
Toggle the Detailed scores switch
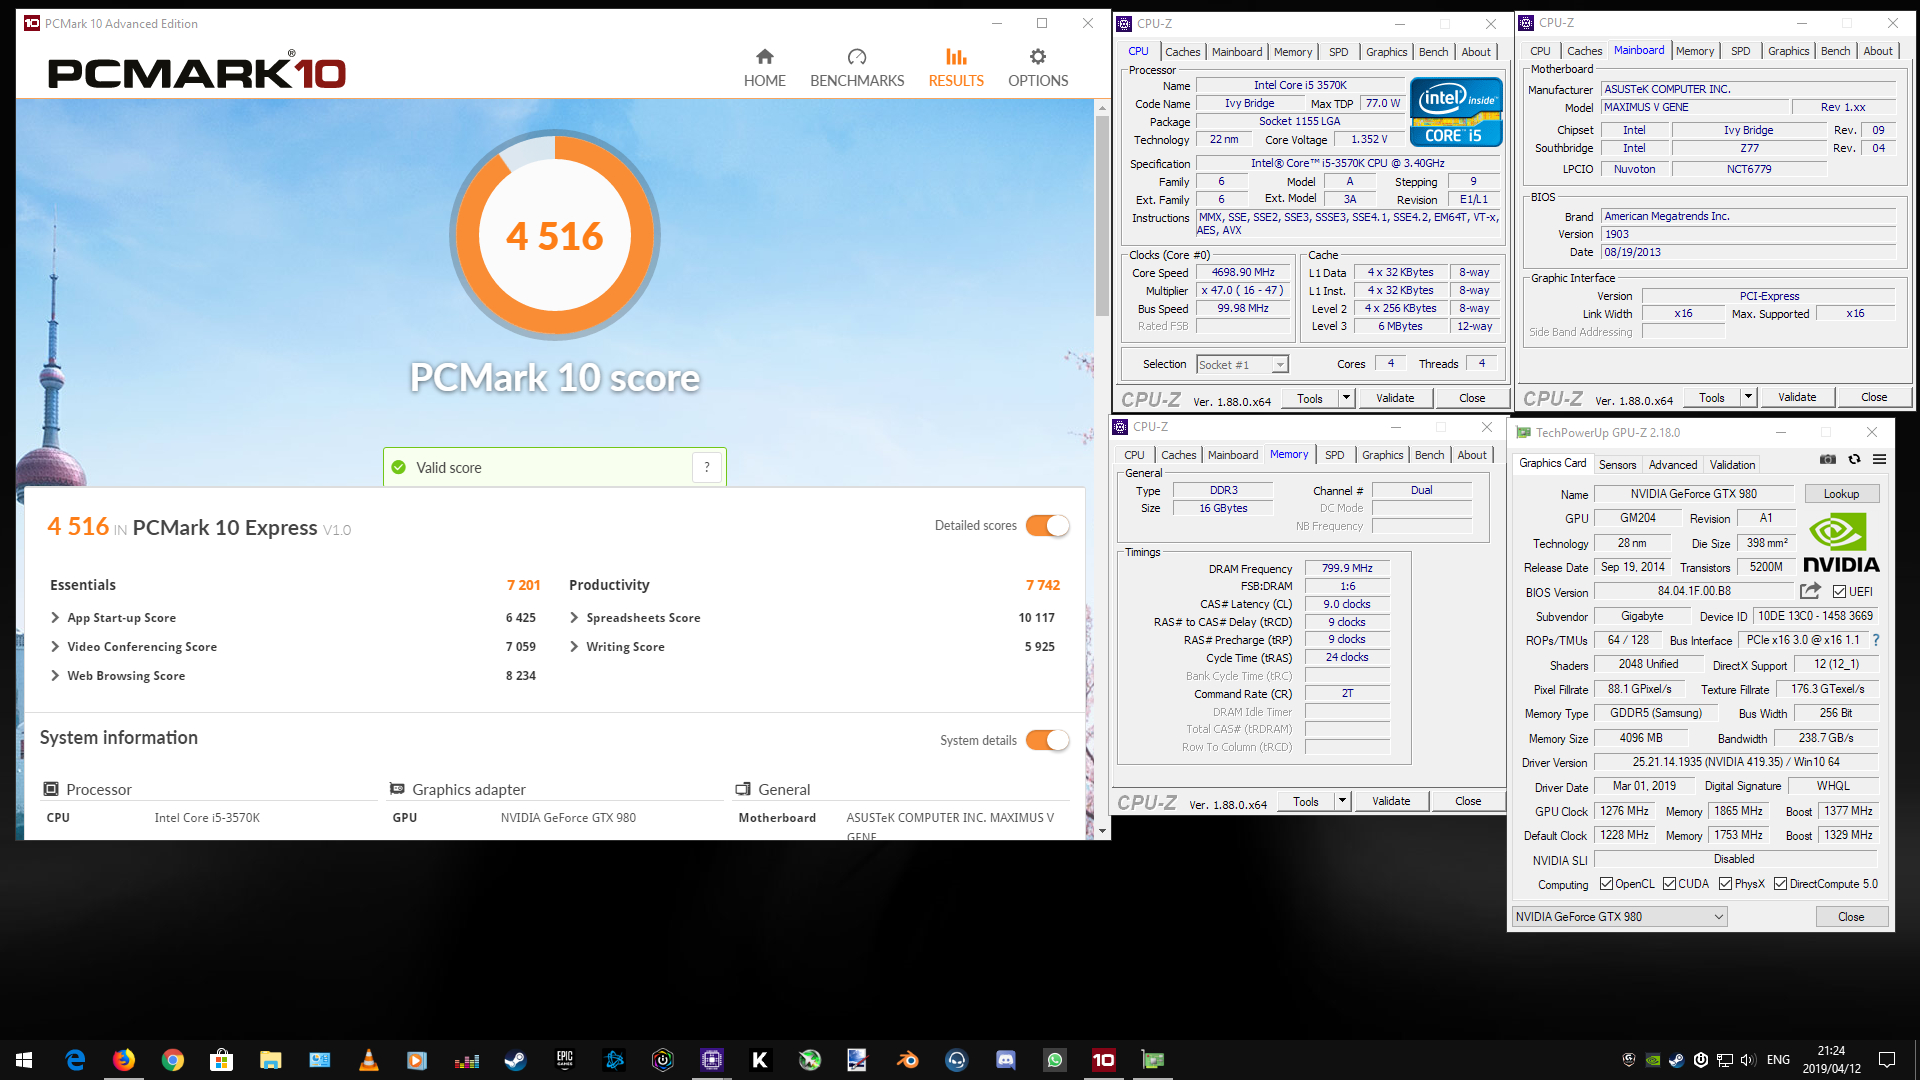(x=1047, y=525)
